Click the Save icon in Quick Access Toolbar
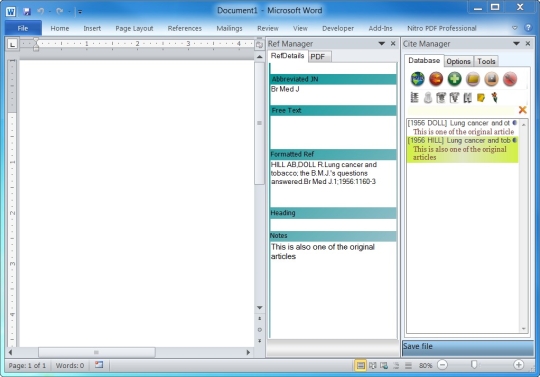Image resolution: width=540 pixels, height=377 pixels. tap(27, 11)
